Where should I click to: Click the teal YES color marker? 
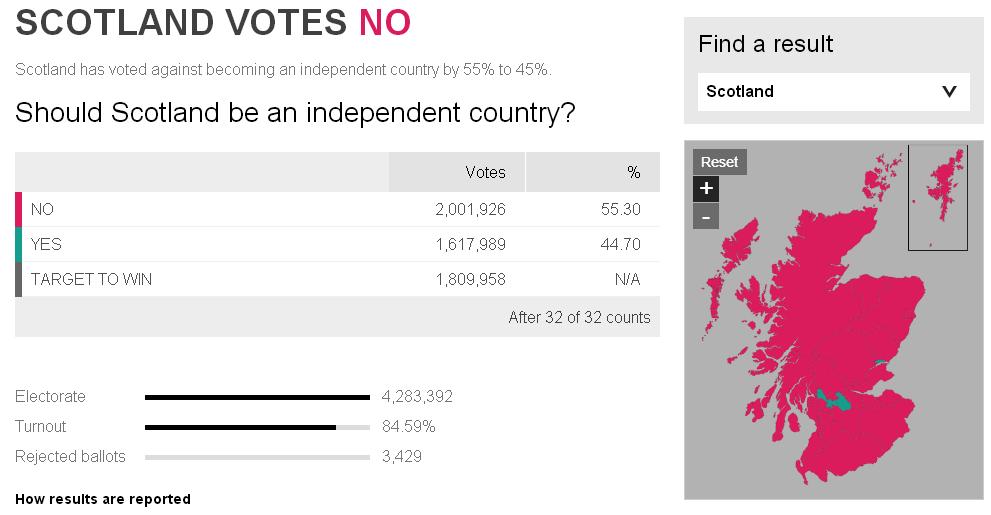pyautogui.click(x=18, y=244)
